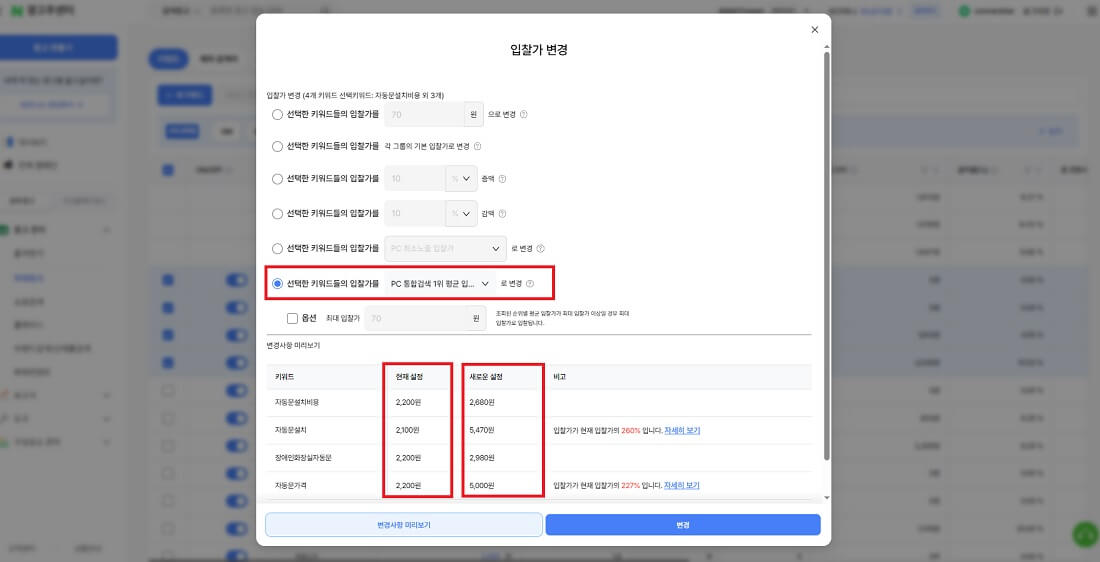This screenshot has width=1100, height=562.
Task: Open 자세히 보기 link in the 자동문설치 row
Action: [682, 430]
